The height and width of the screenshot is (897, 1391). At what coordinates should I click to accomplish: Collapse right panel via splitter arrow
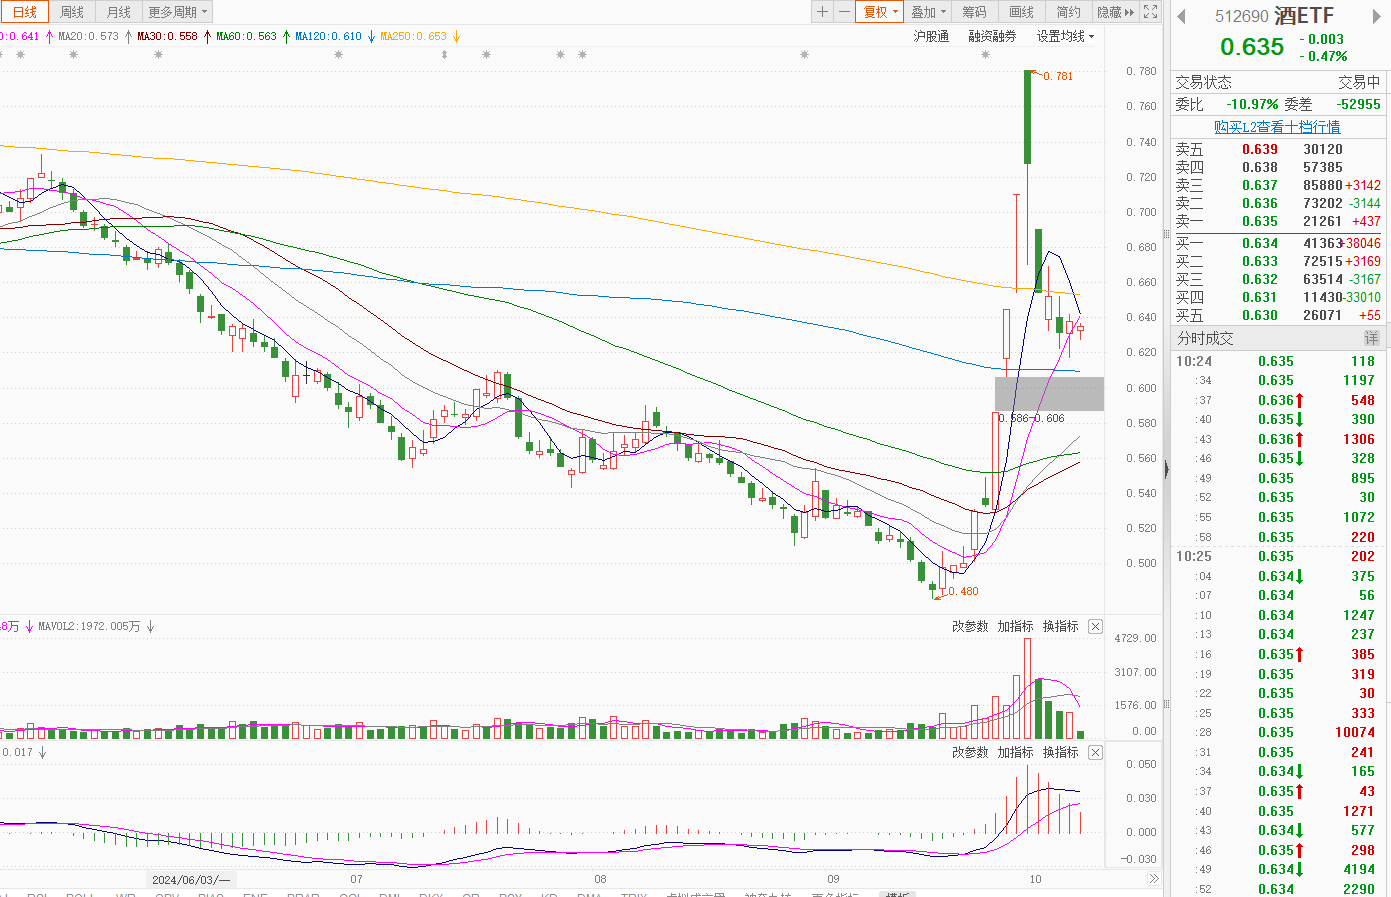pos(1166,468)
